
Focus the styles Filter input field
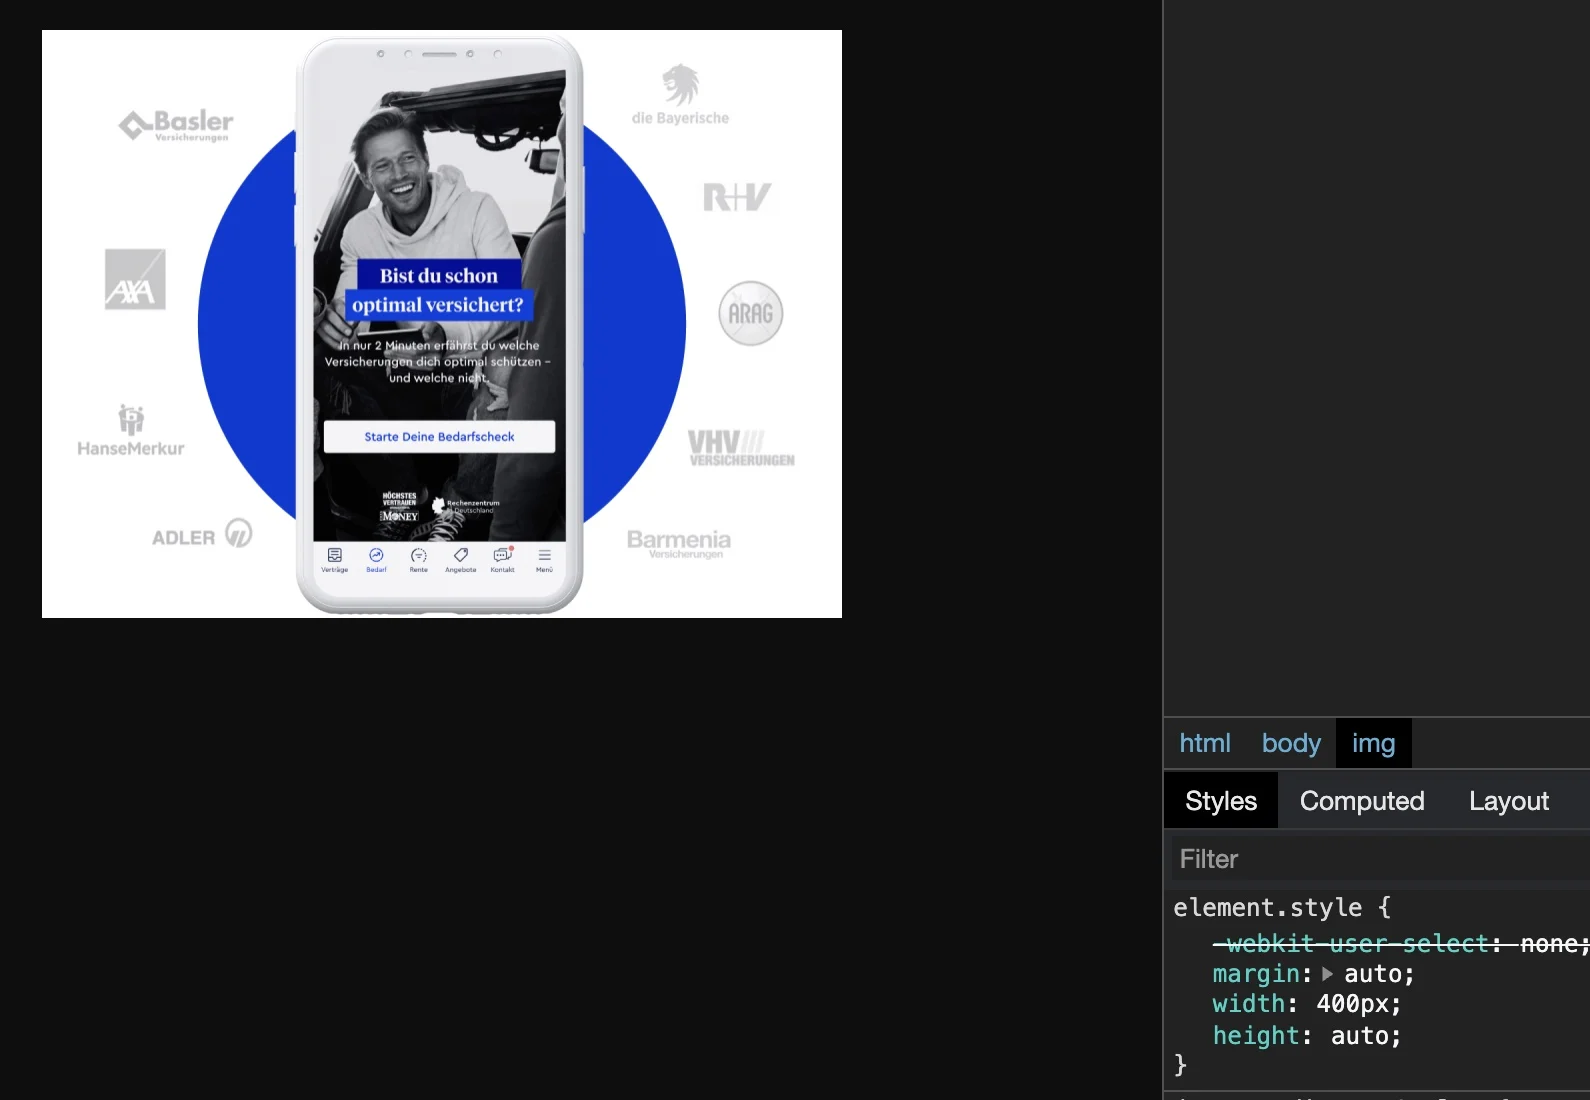[1379, 859]
